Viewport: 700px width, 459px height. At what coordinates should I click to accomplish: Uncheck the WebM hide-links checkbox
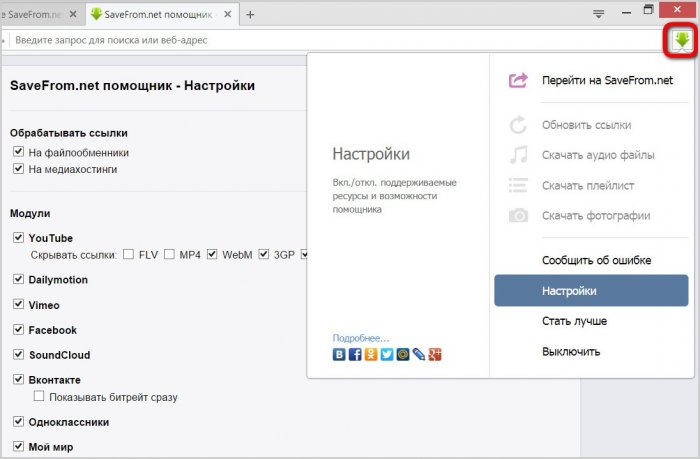pos(212,255)
